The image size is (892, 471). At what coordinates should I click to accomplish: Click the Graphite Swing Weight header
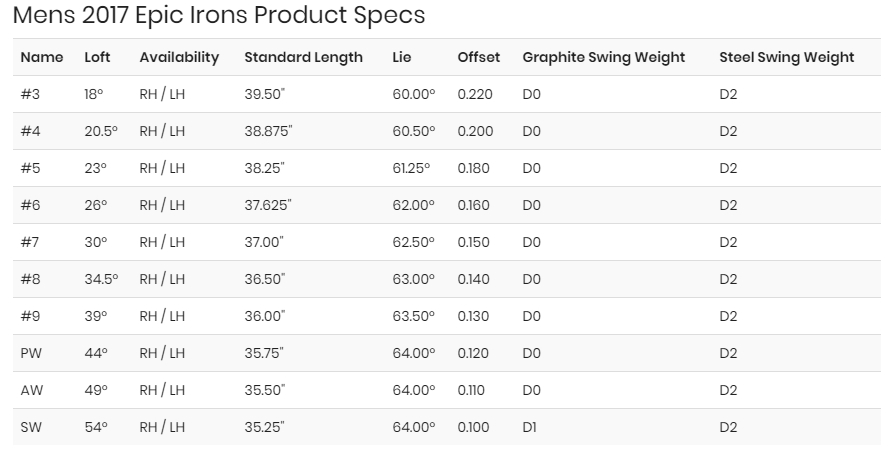click(603, 58)
